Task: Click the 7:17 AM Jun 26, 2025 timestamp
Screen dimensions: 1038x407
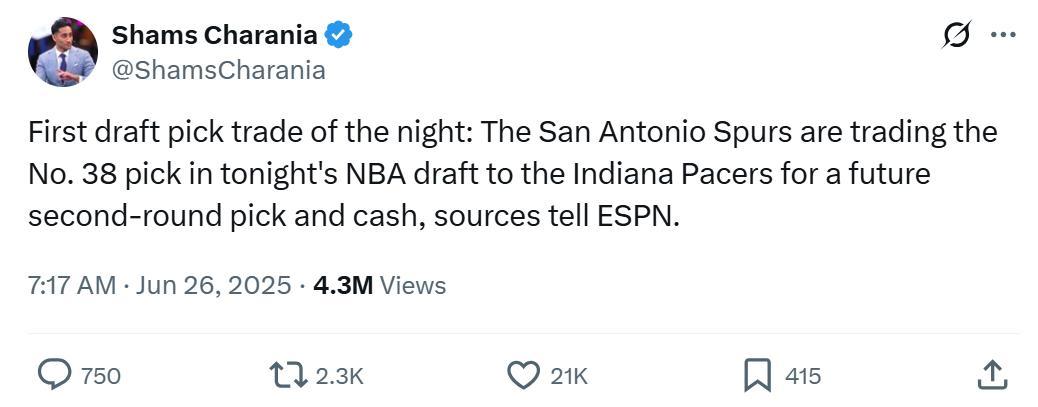Action: pos(160,285)
